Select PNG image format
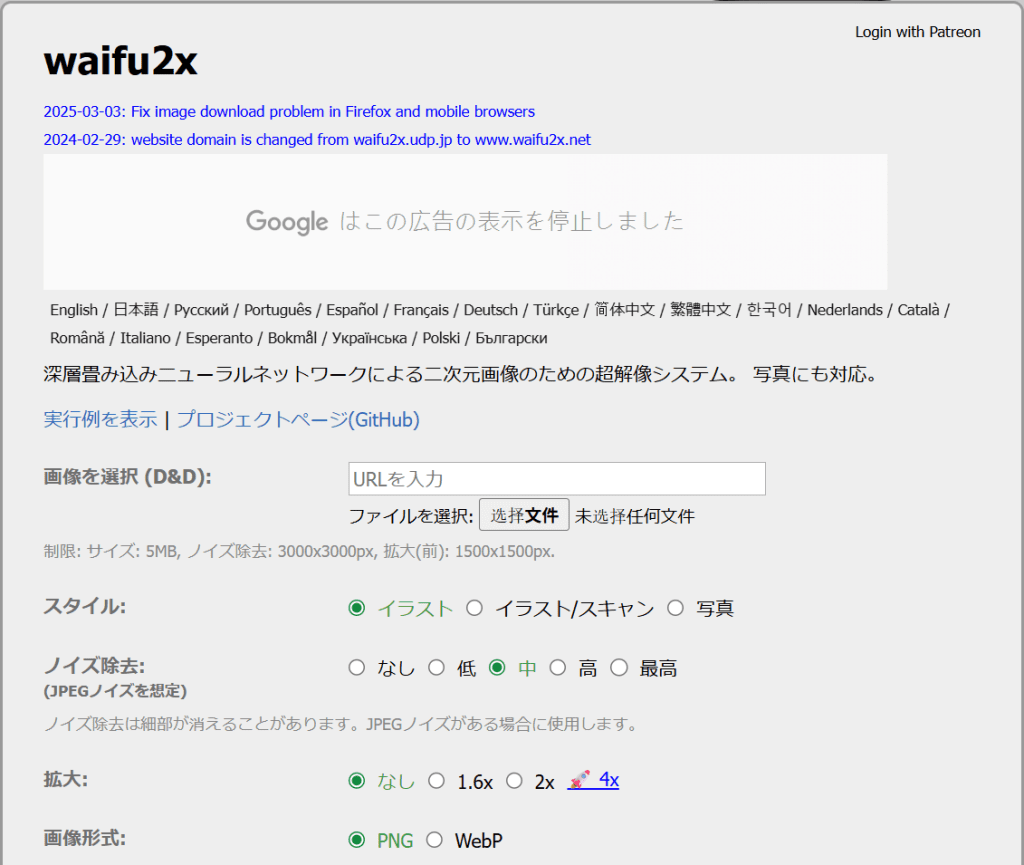The image size is (1024, 865). 357,840
